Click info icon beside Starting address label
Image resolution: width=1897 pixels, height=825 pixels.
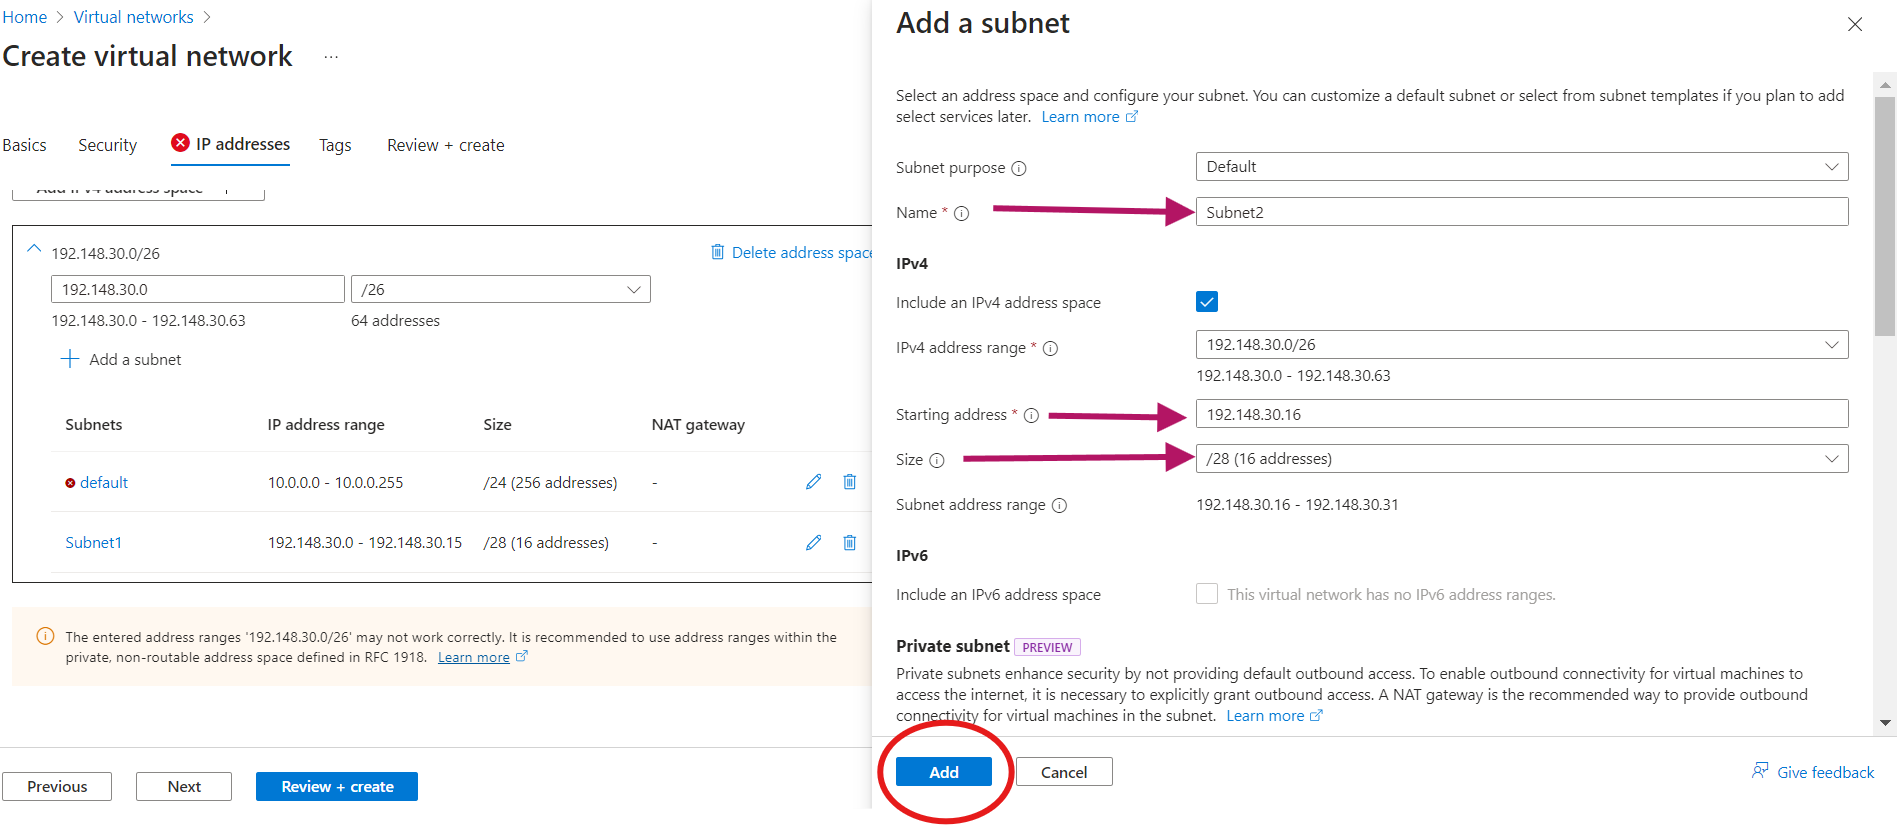click(1031, 415)
